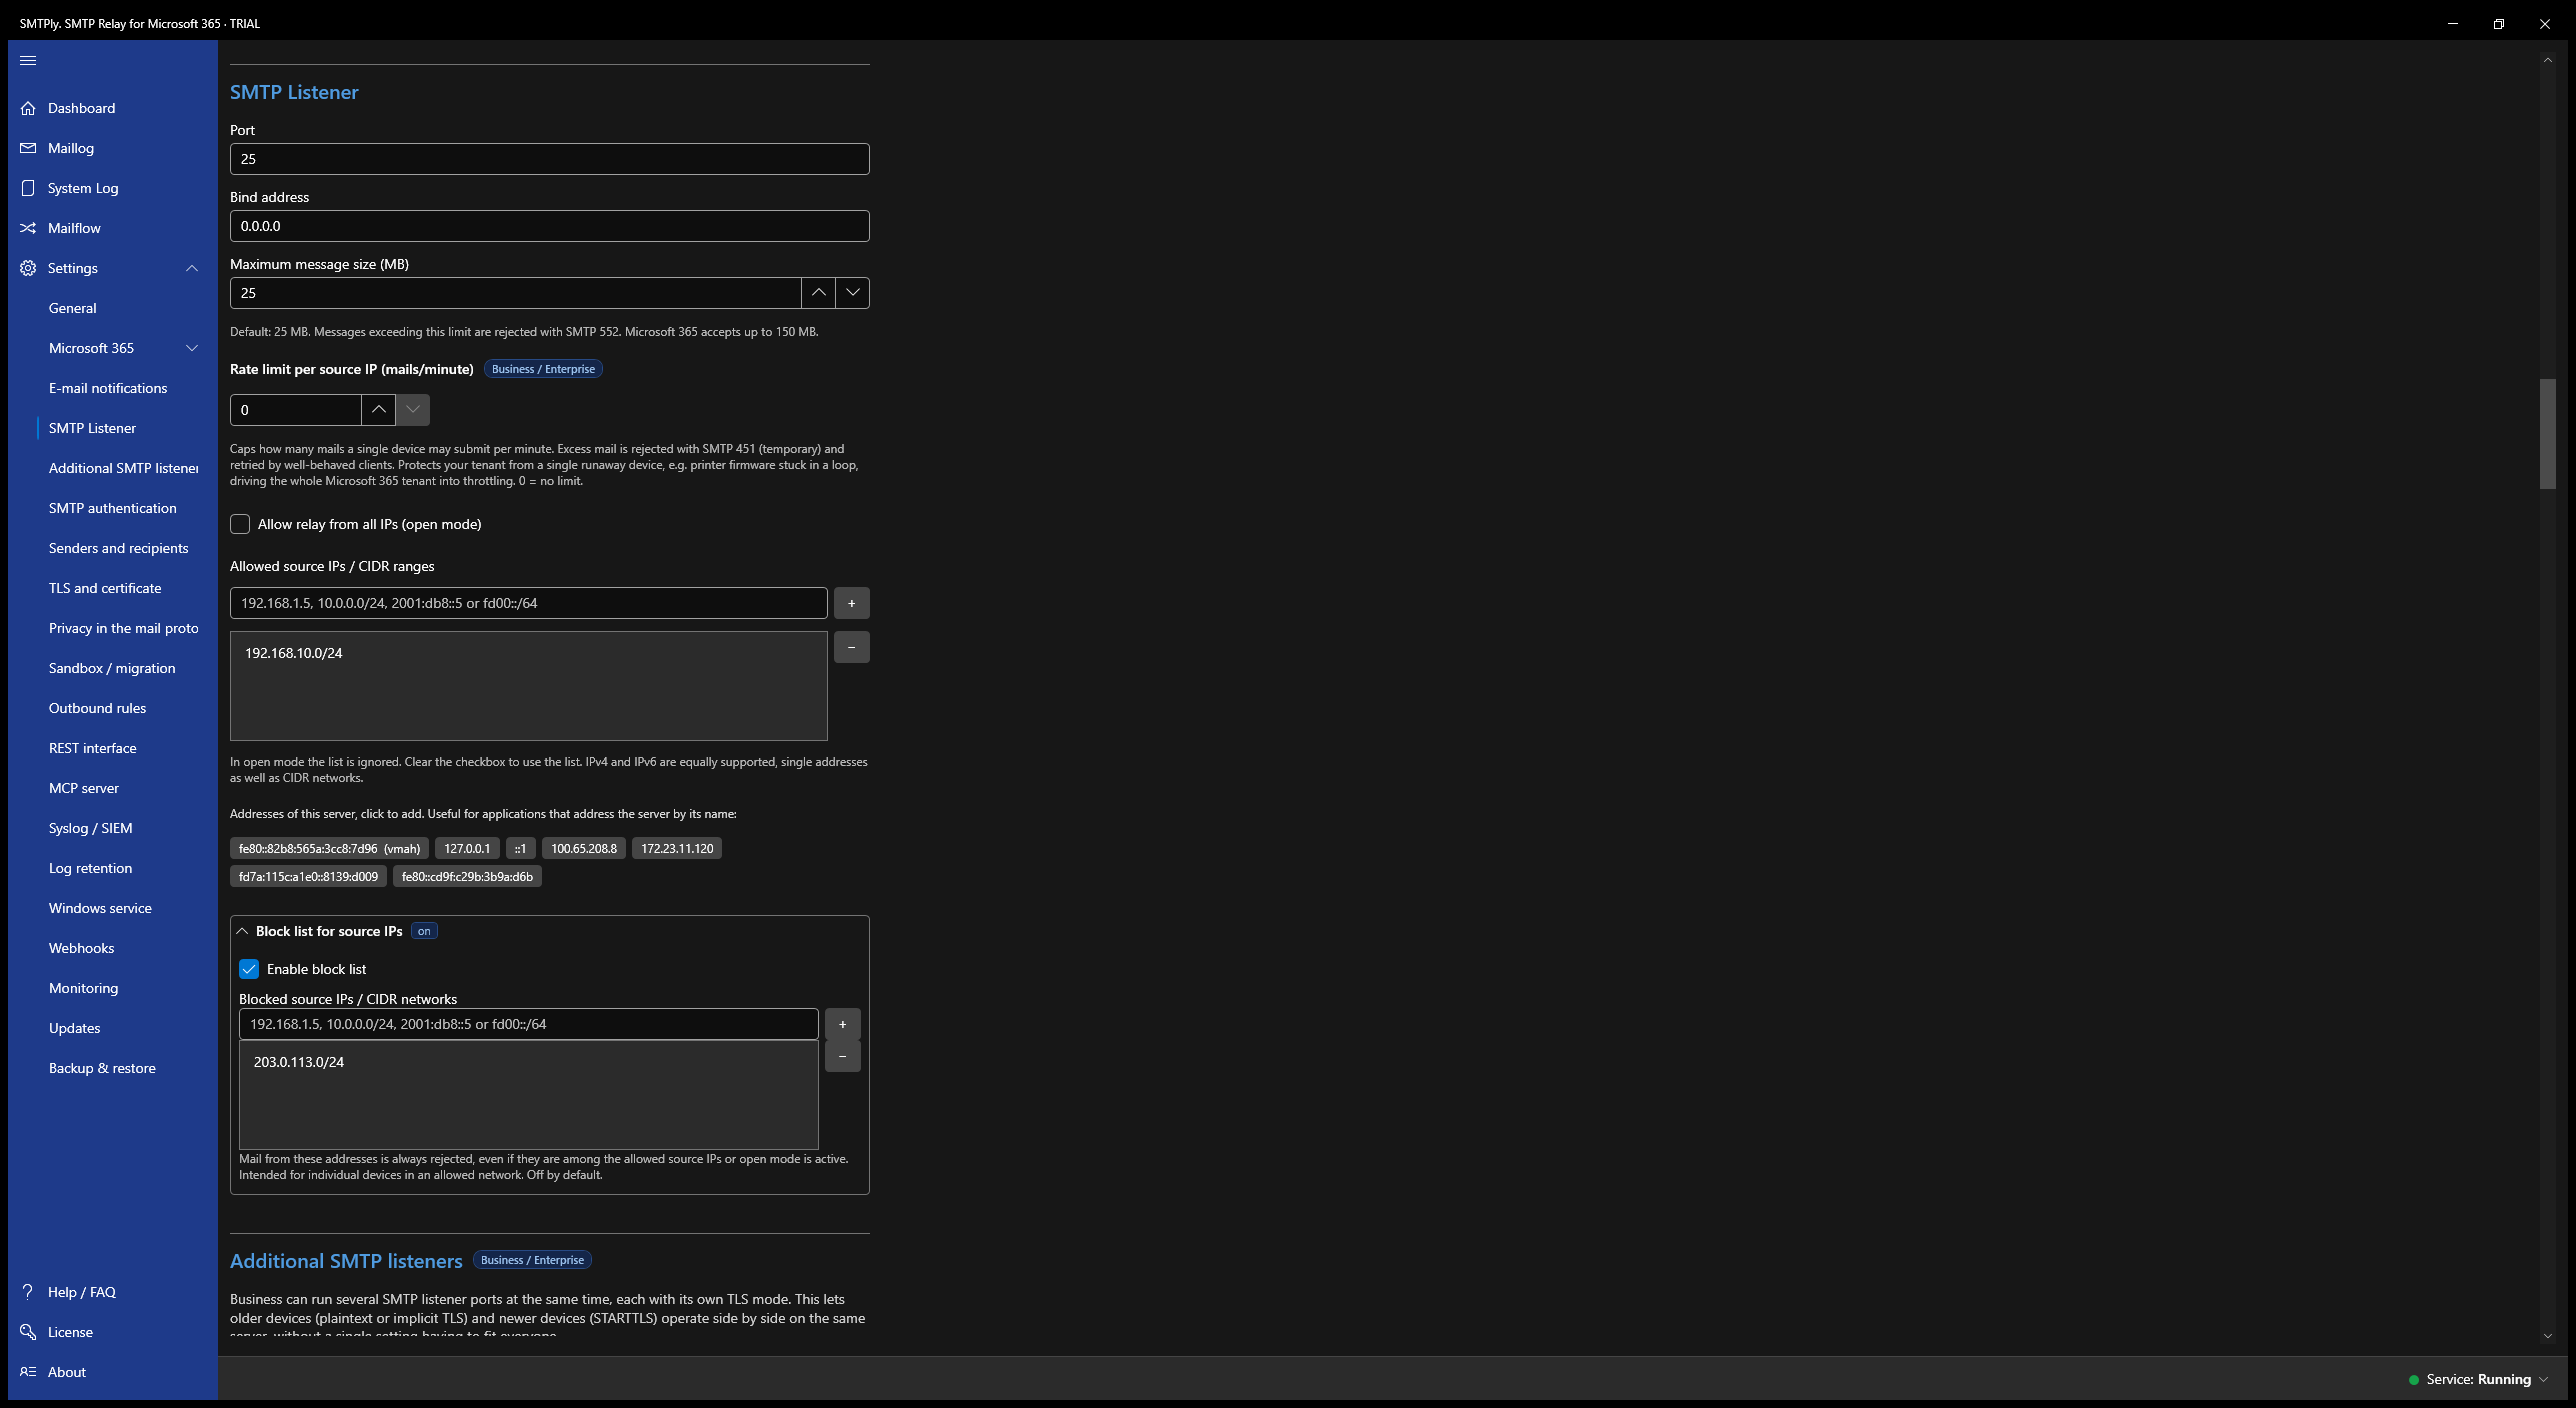Collapse Block list for source IPs panel
Image resolution: width=2576 pixels, height=1408 pixels.
[242, 931]
